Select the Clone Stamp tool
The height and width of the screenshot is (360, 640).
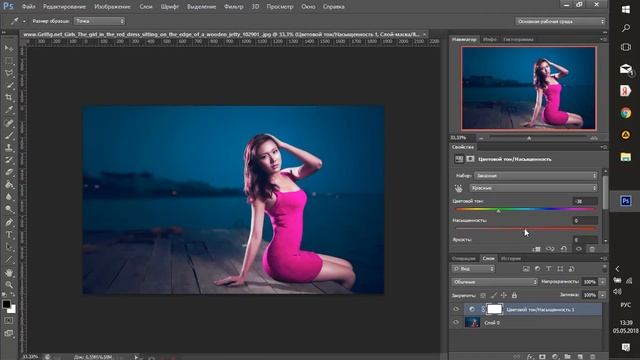click(9, 147)
